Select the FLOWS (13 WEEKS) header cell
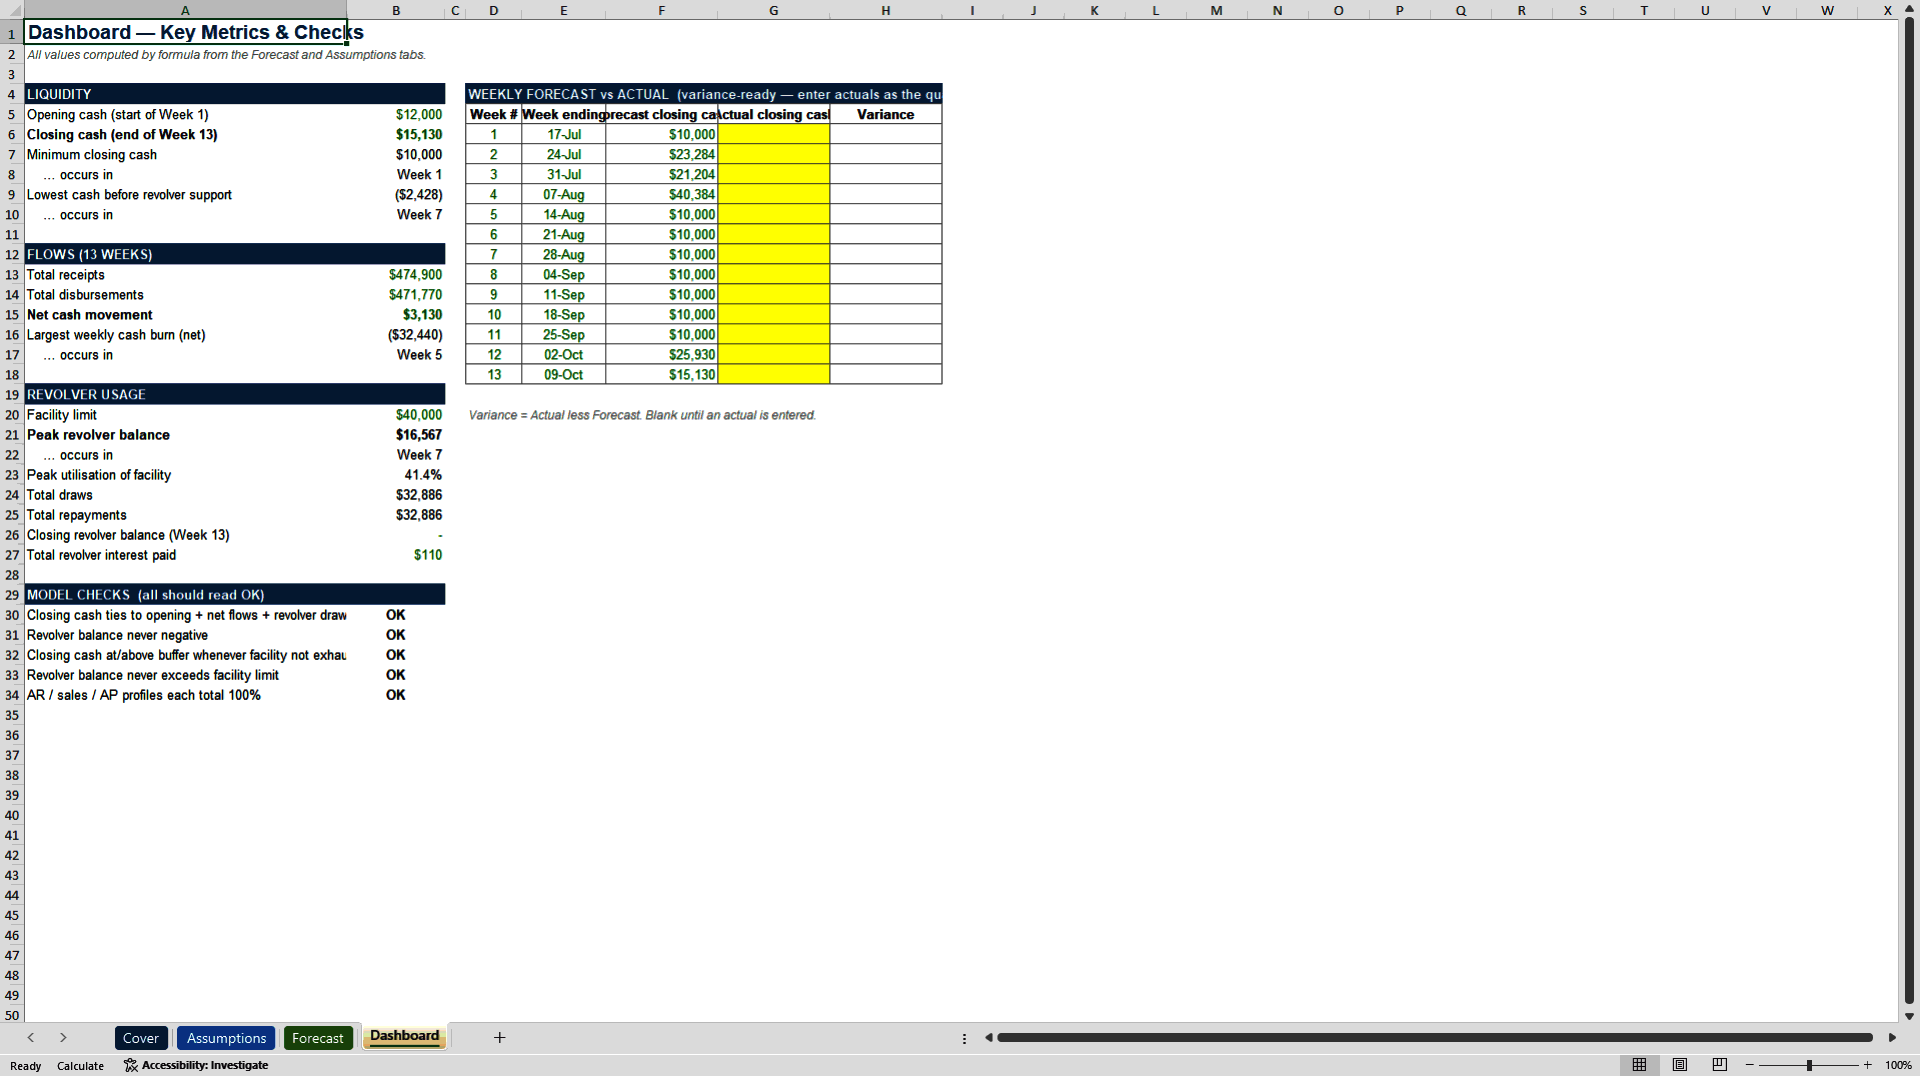This screenshot has height=1076, width=1920. tap(185, 254)
